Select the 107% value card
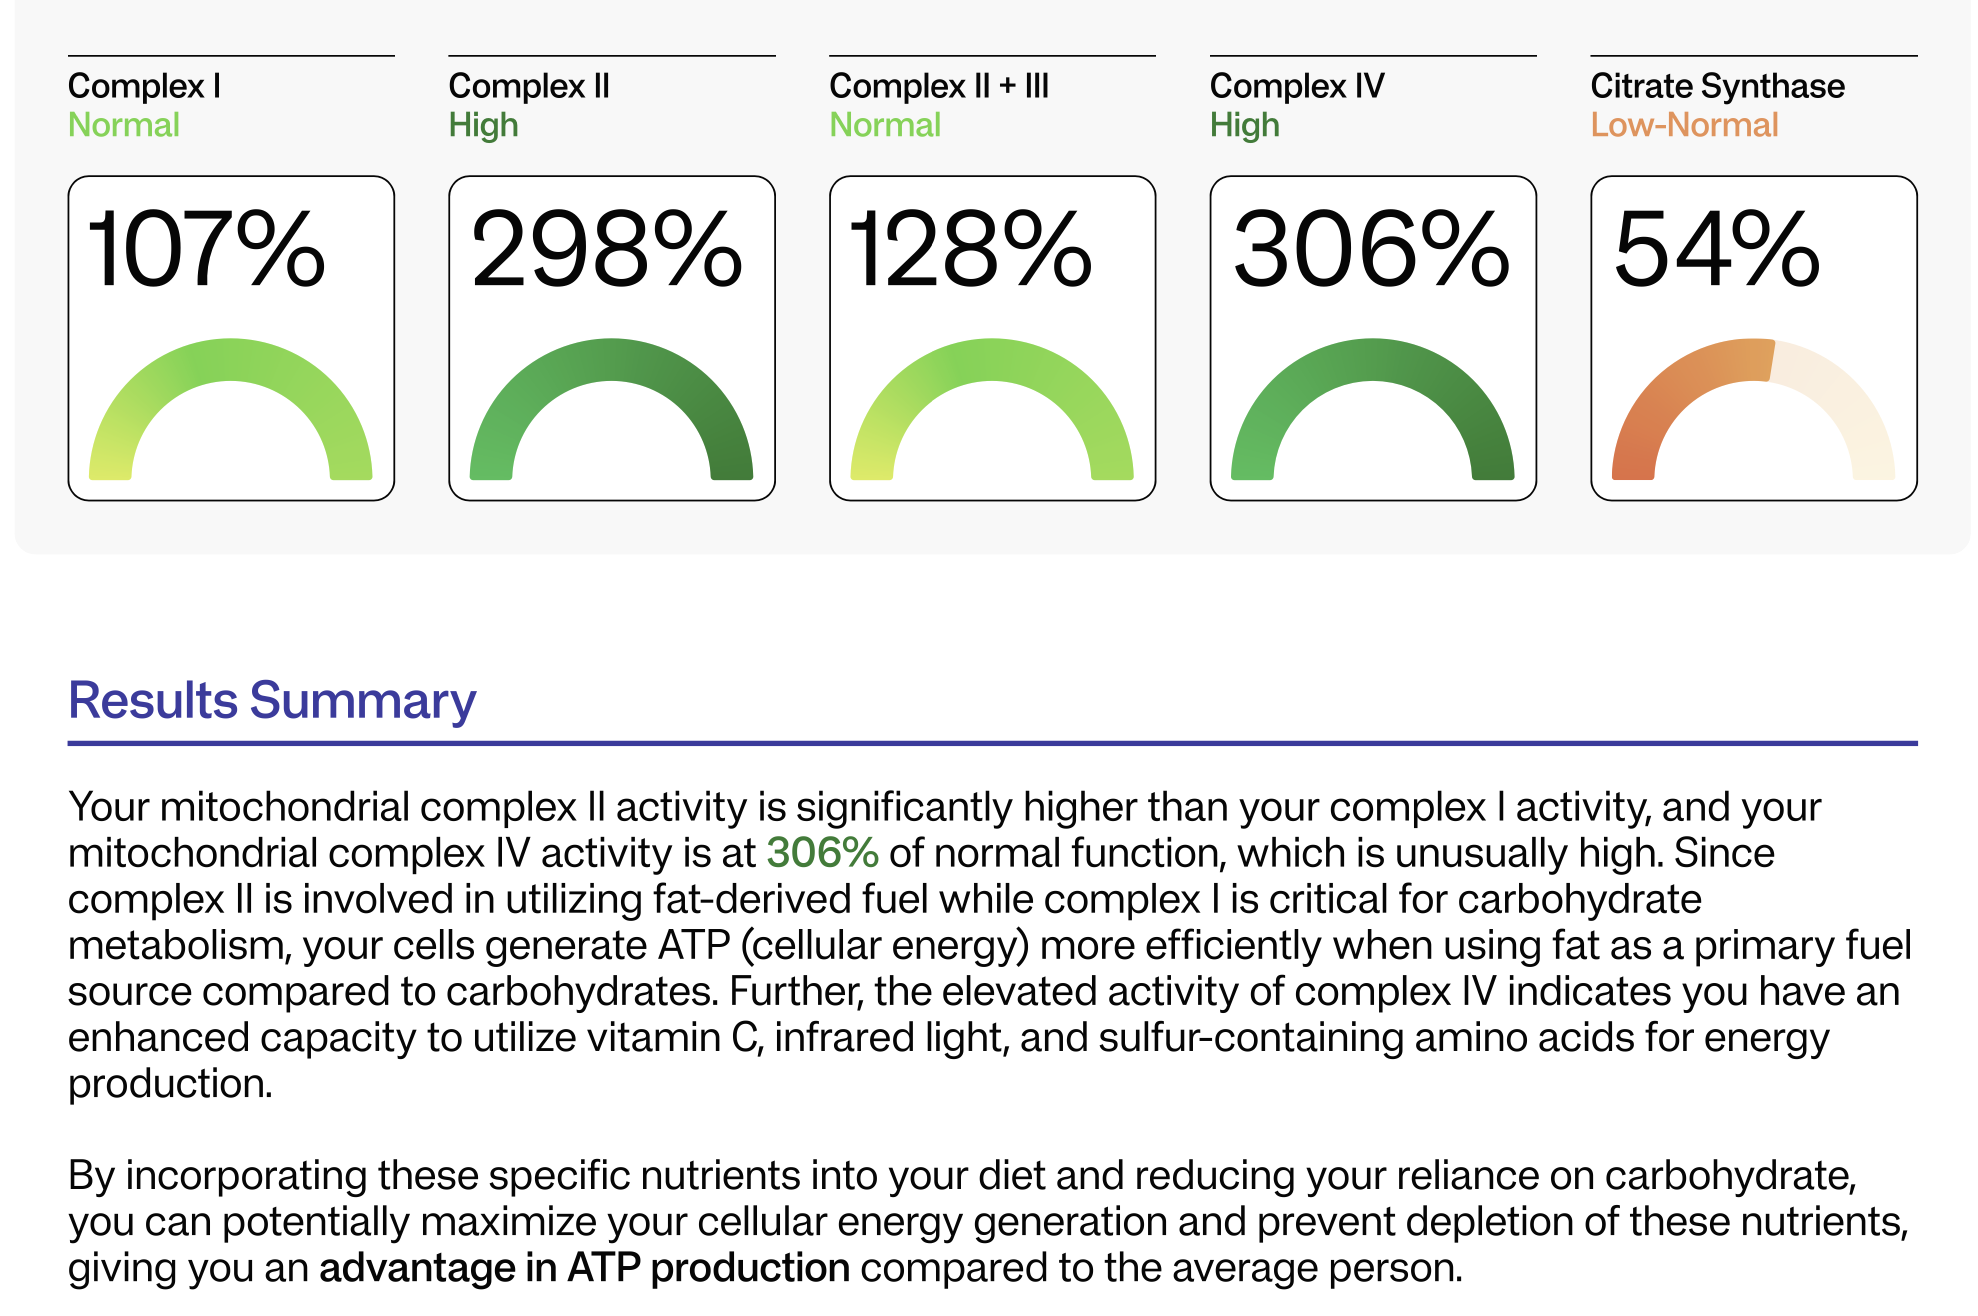 pos(231,338)
